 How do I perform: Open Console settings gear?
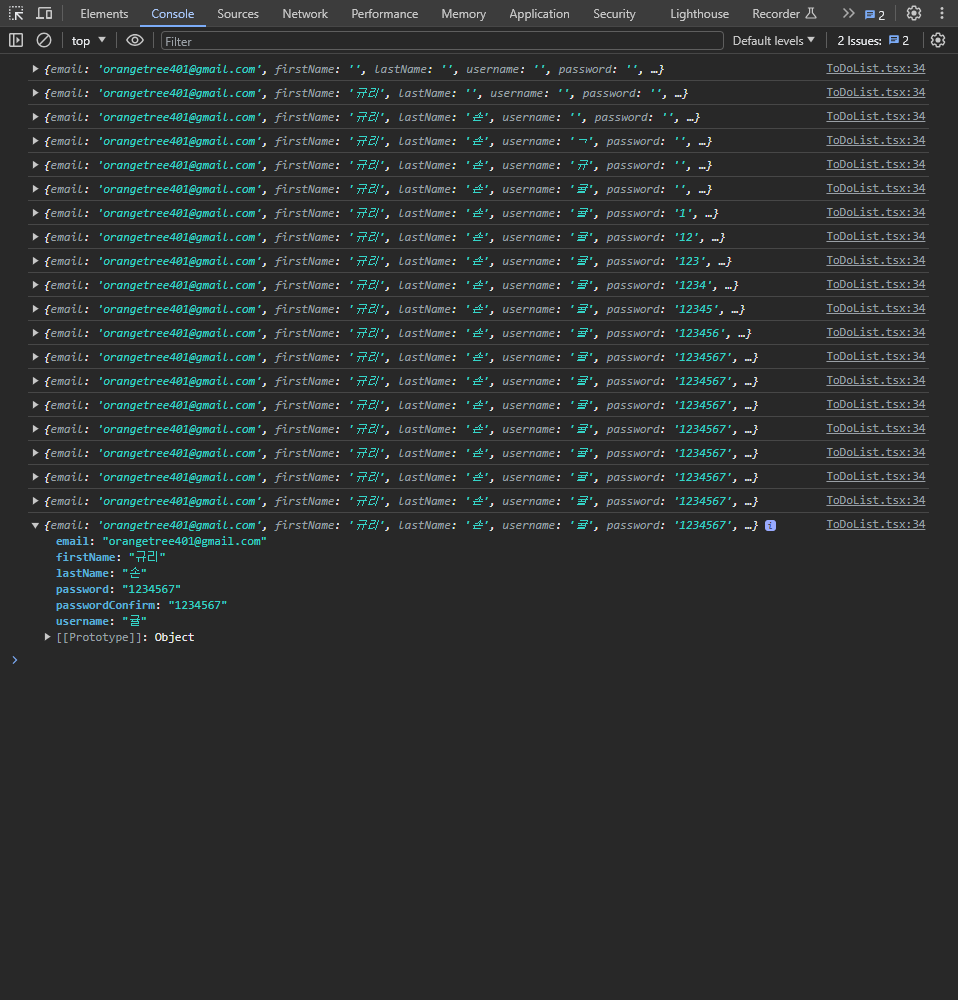938,41
